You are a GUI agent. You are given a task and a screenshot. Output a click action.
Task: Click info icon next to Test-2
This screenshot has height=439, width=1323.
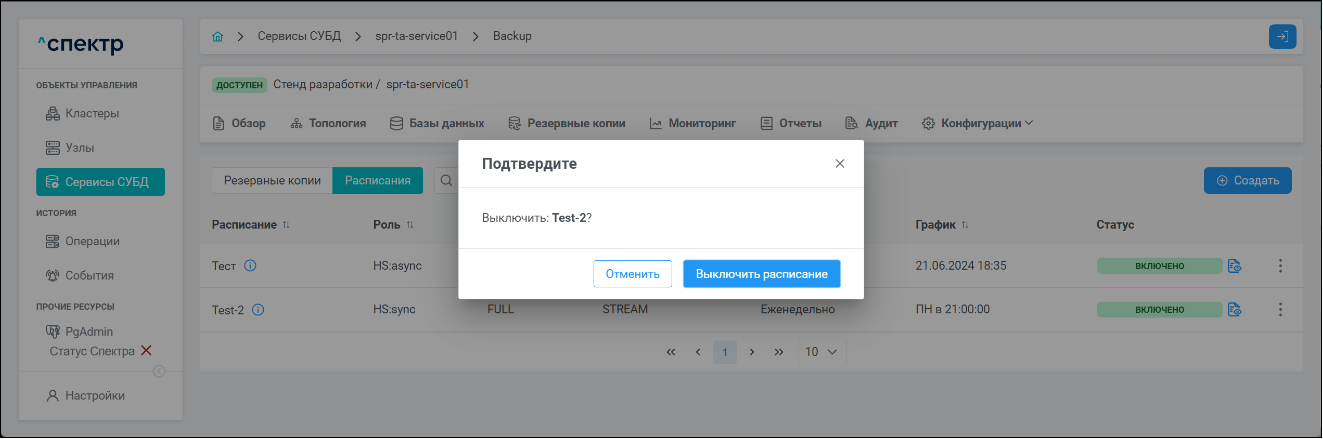(x=258, y=310)
